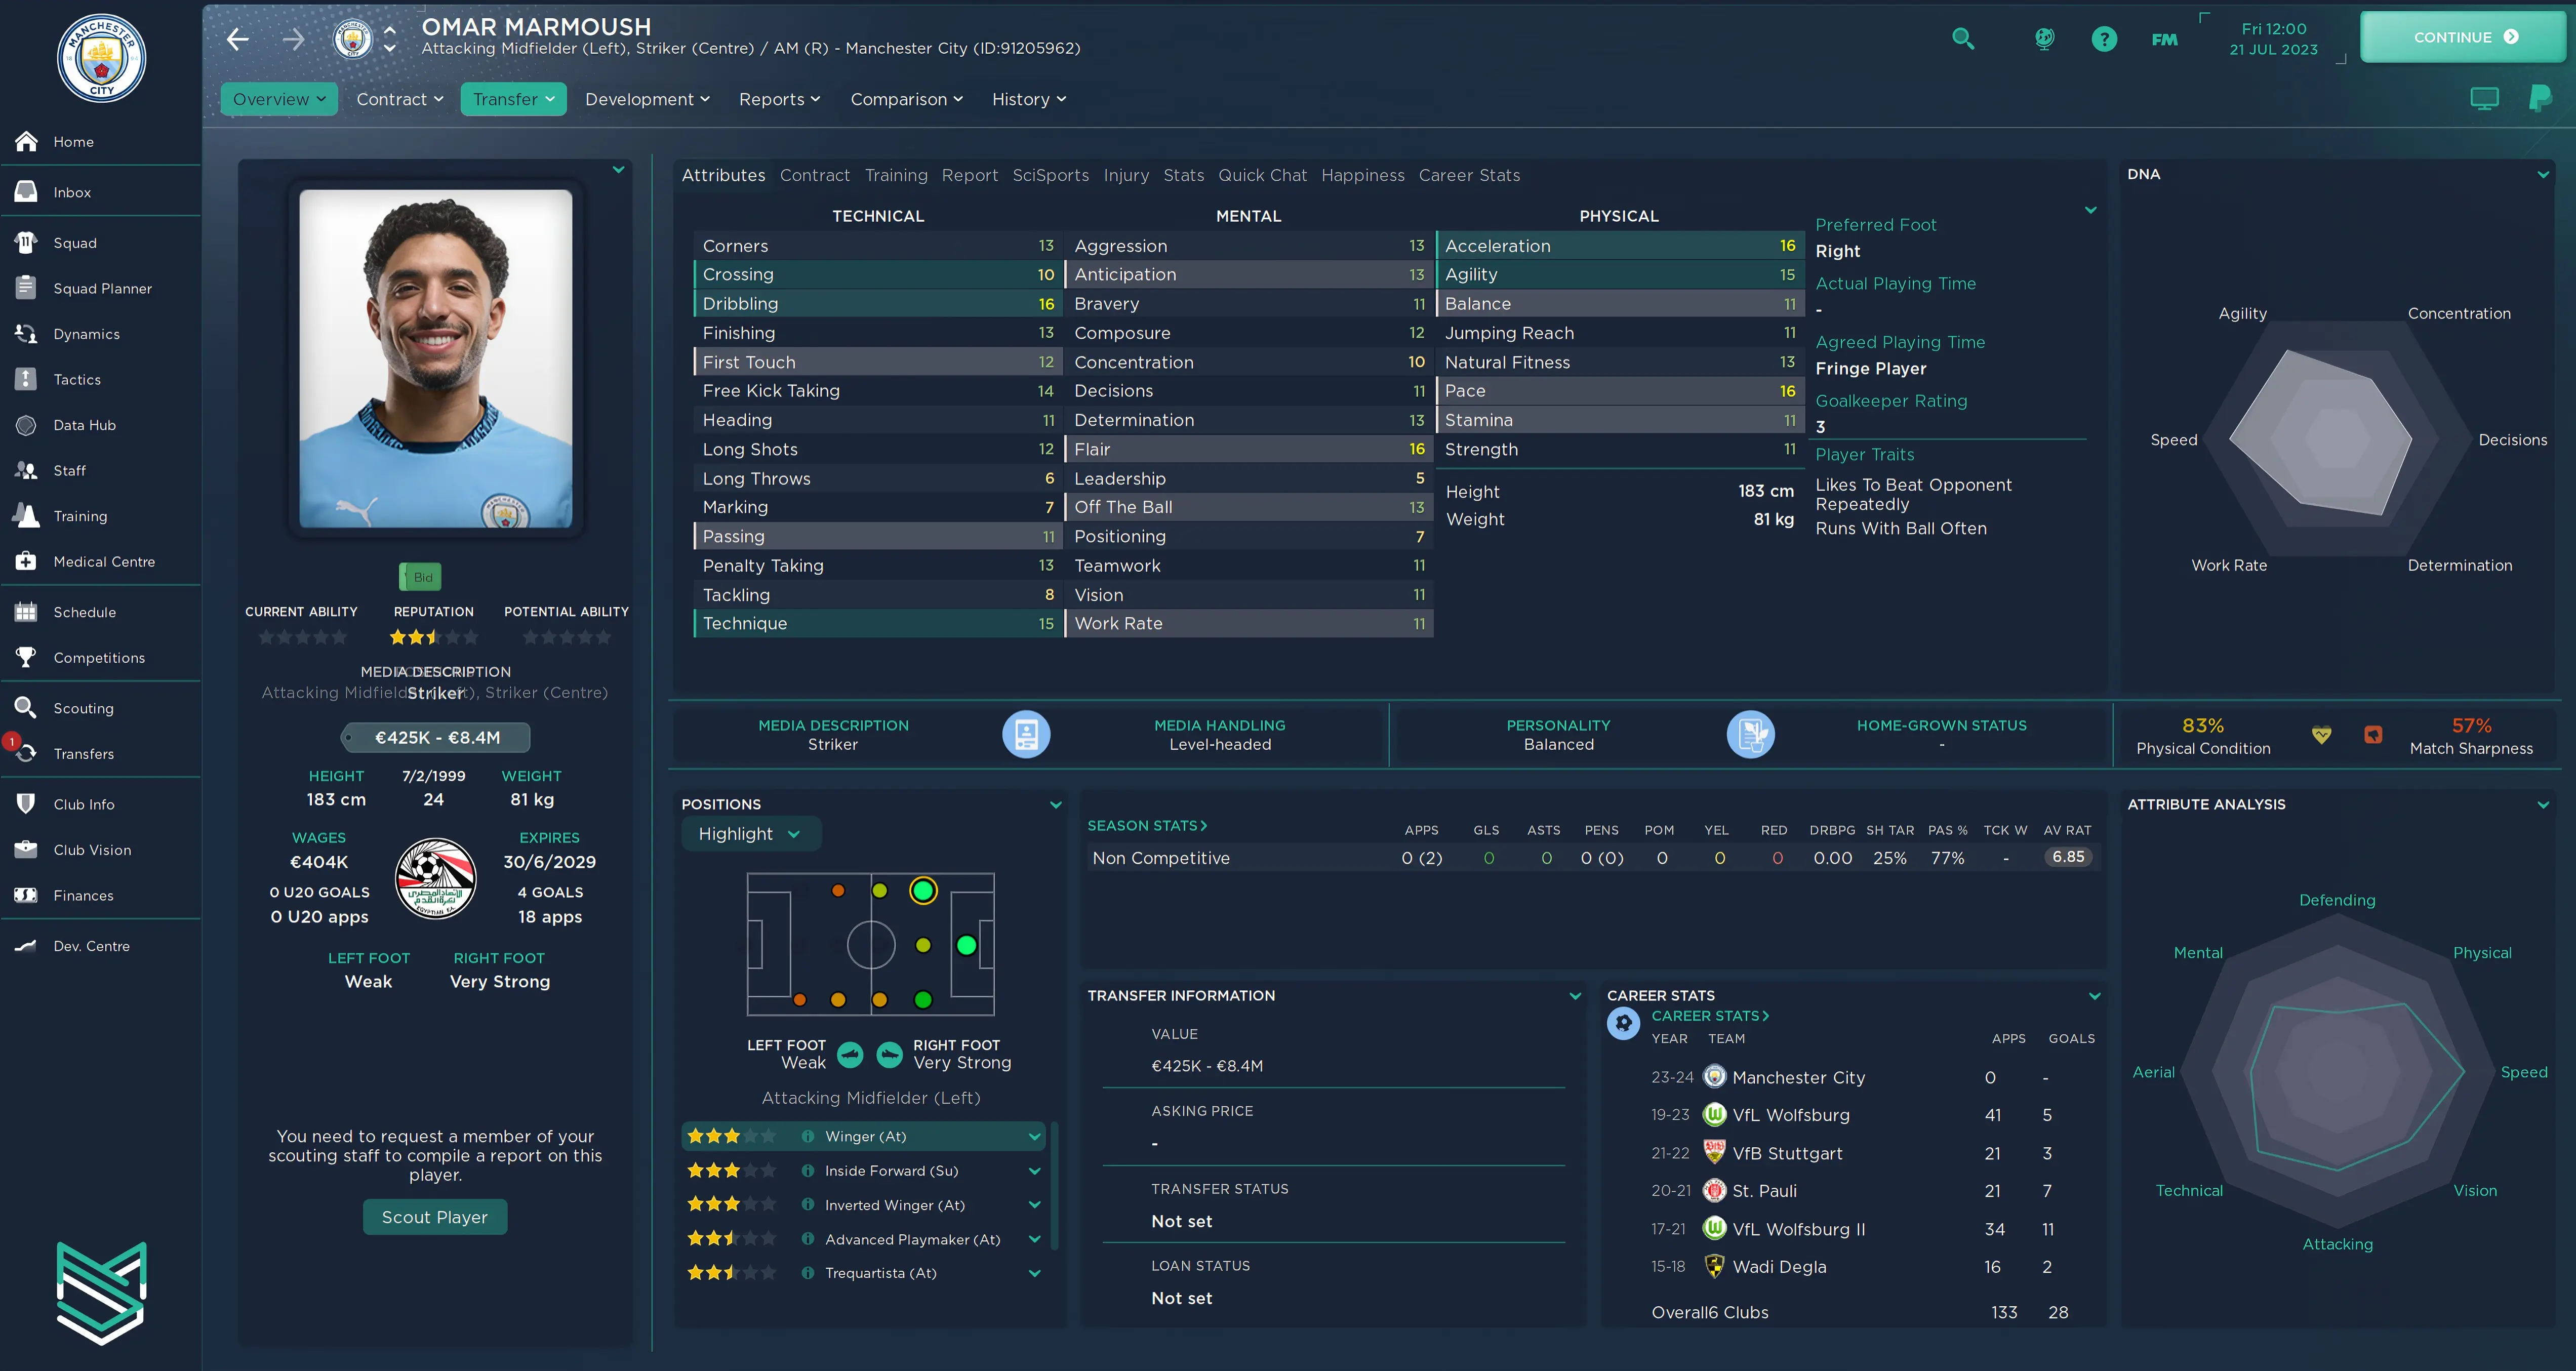This screenshot has width=2576, height=1371.
Task: Select the right back position dot on pitch
Action: pyautogui.click(x=800, y=1000)
